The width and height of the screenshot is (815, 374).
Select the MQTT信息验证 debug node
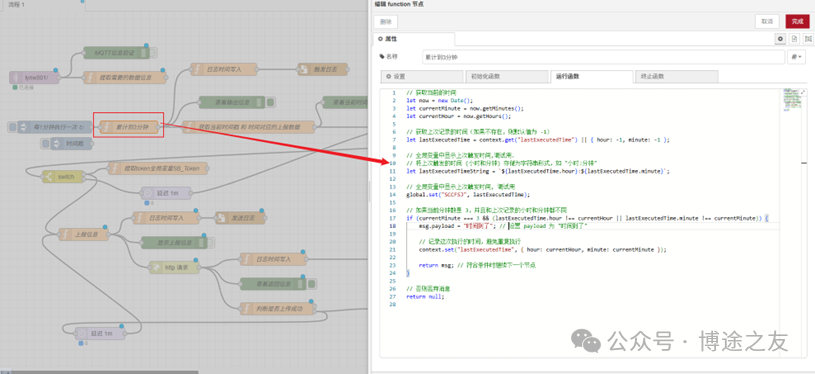116,53
